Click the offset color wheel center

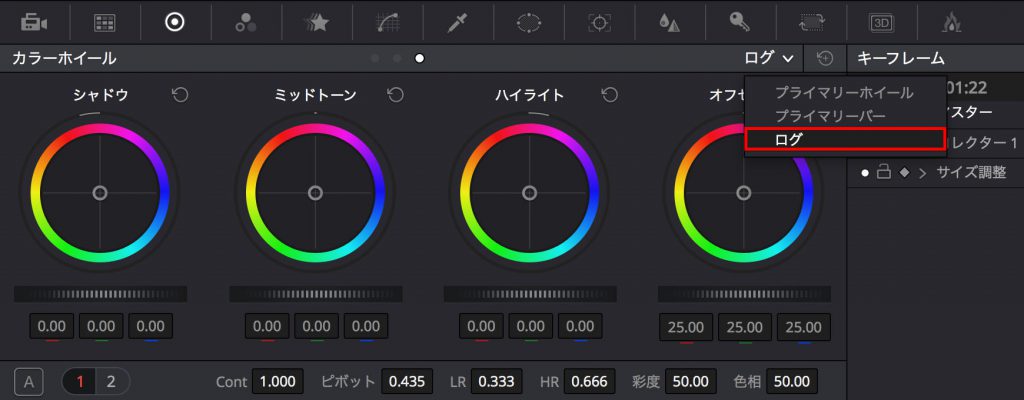point(744,193)
